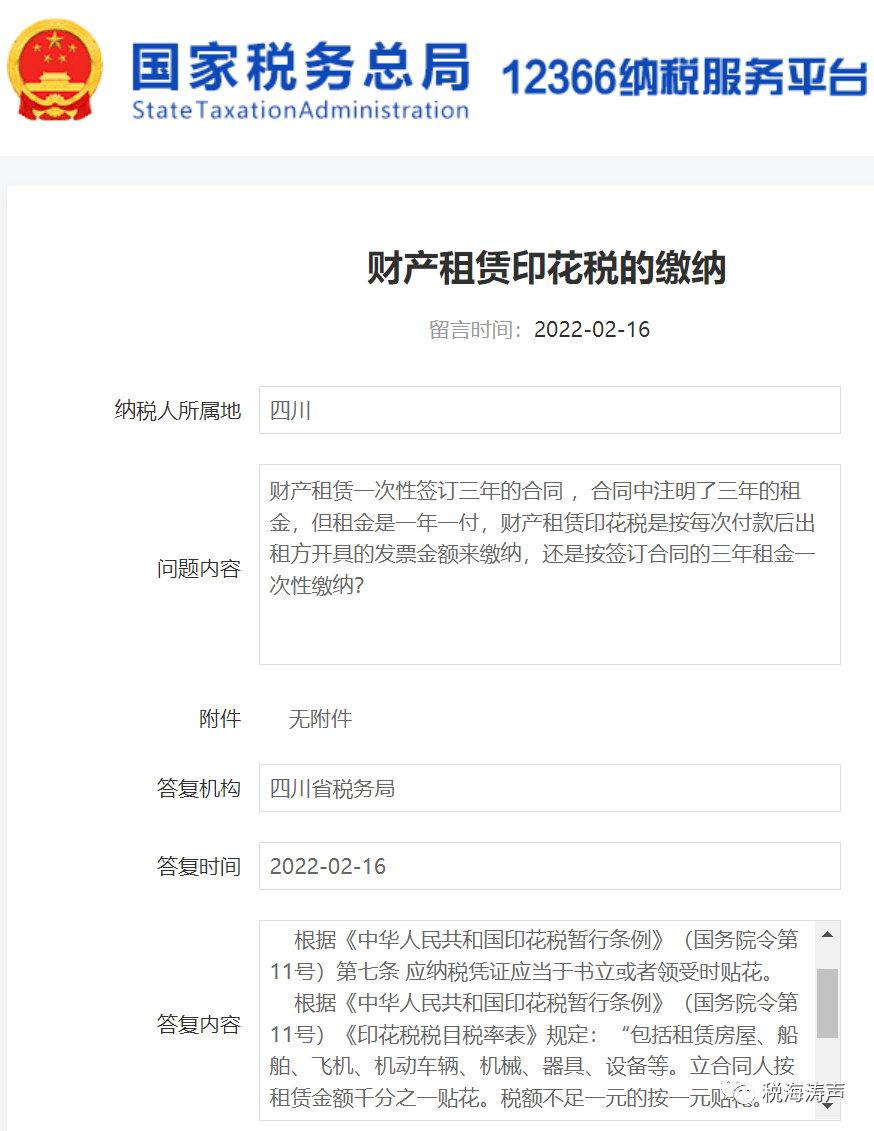Click the 留言时间 date 2022-02-16

click(x=592, y=330)
